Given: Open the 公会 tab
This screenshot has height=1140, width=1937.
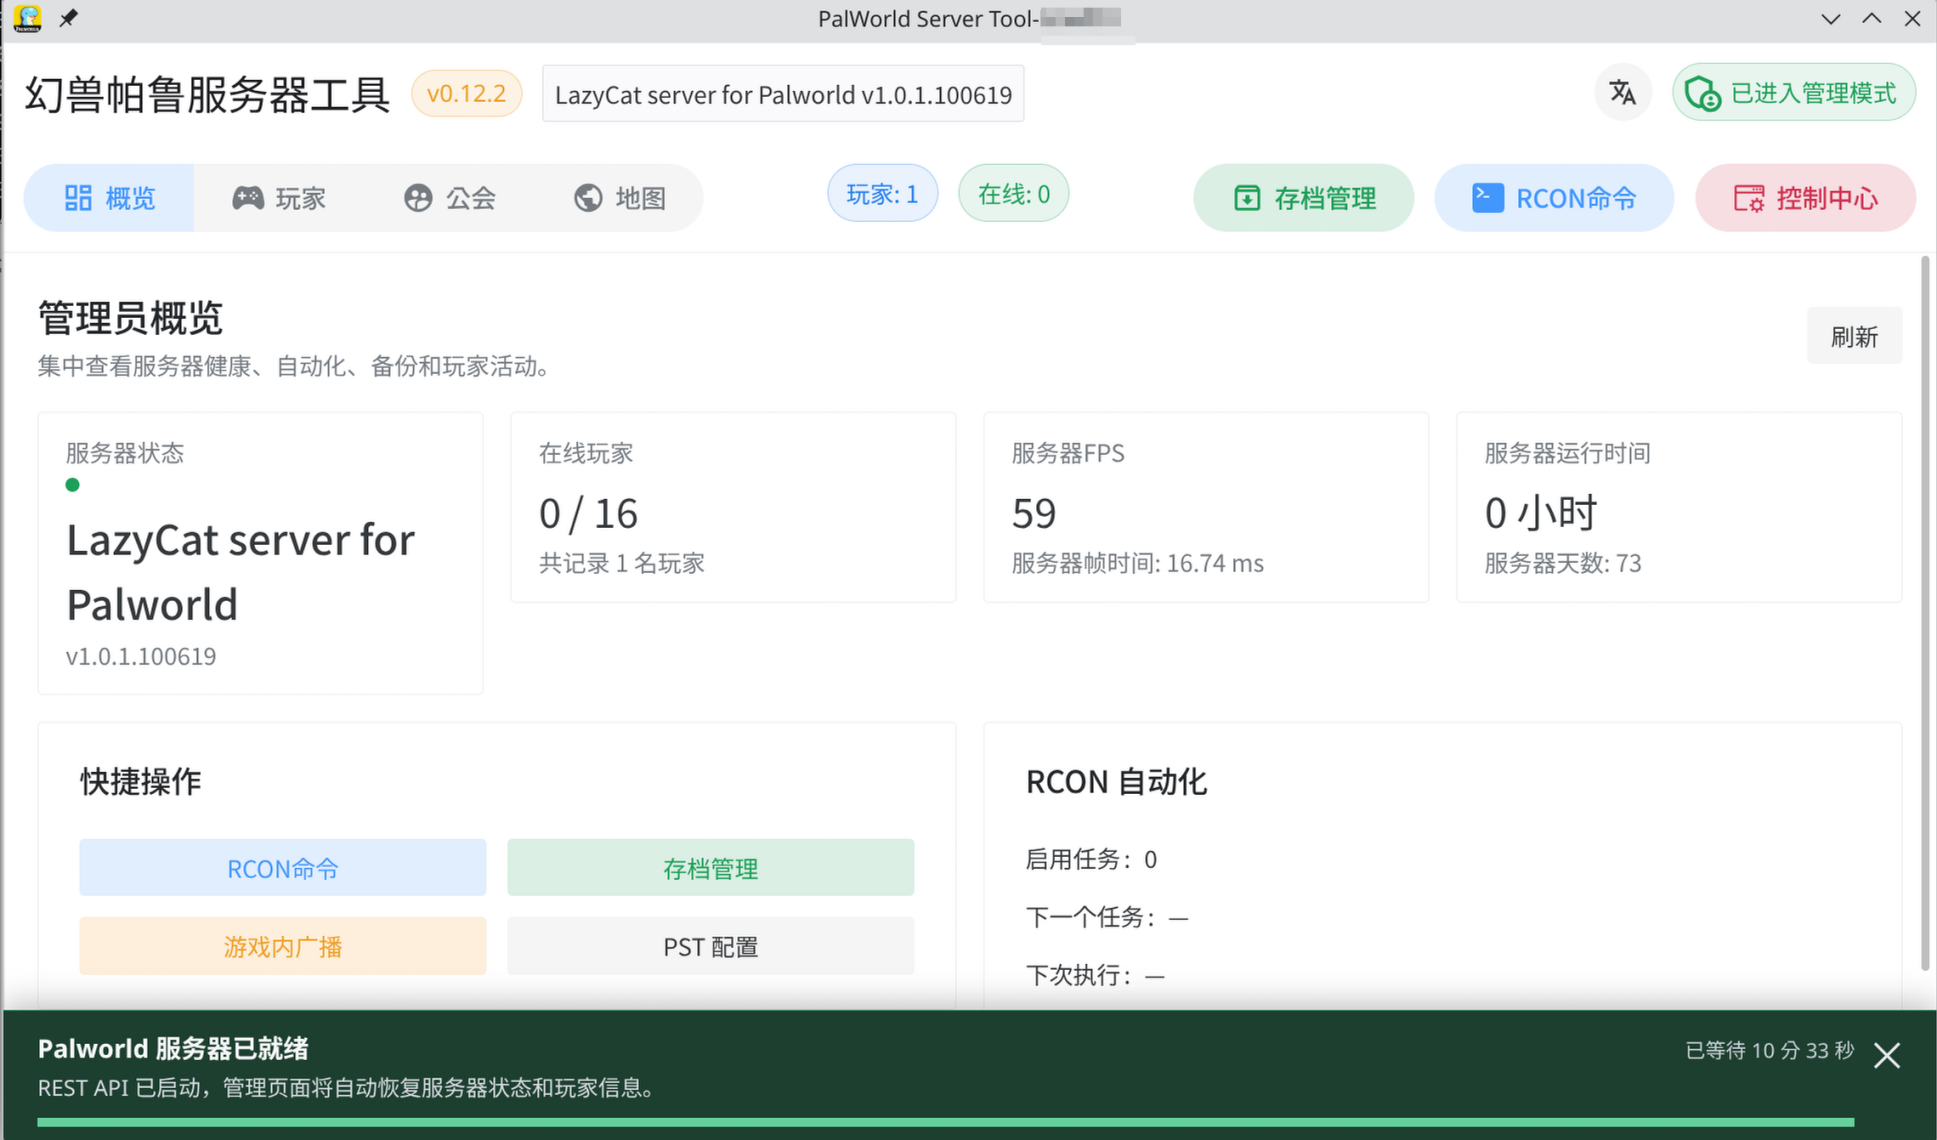Looking at the screenshot, I should point(449,198).
